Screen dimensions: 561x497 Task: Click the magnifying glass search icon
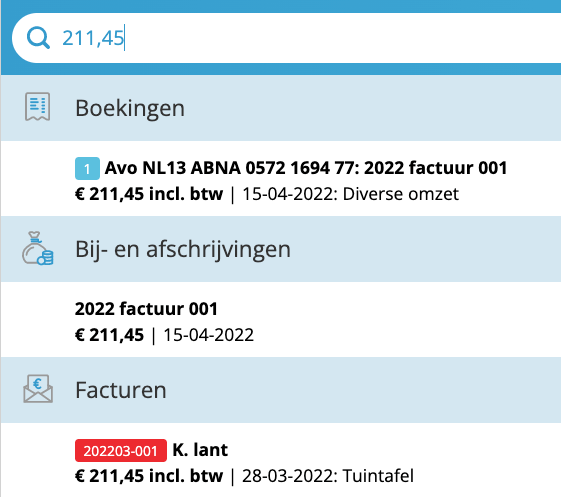tap(38, 38)
